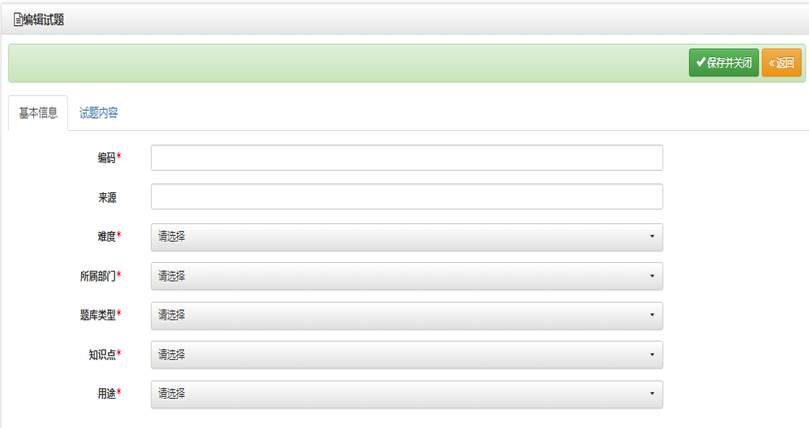Switch to the 基本信息 tab
Viewport: 809px width, 428px height.
[x=38, y=113]
